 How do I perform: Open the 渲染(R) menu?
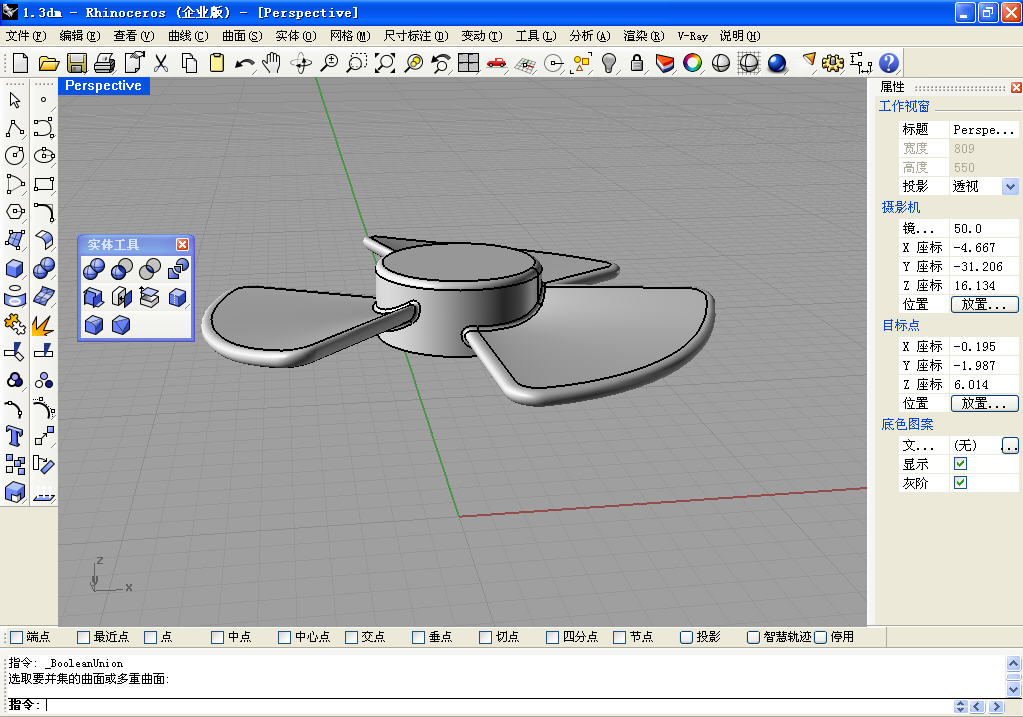click(x=643, y=36)
